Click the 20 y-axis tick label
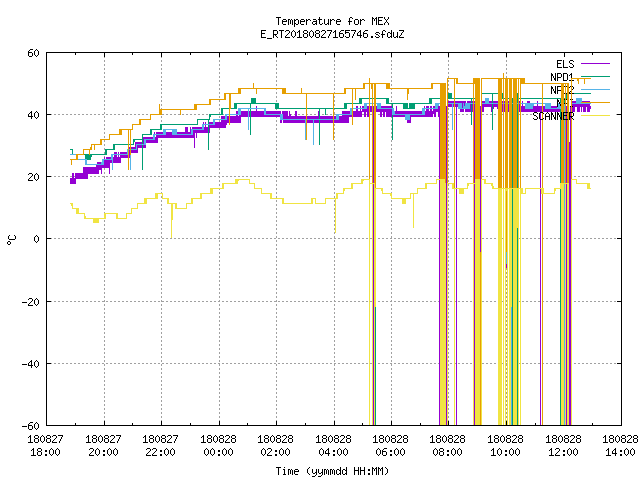Image resolution: width=640 pixels, height=480 pixels. tap(33, 177)
